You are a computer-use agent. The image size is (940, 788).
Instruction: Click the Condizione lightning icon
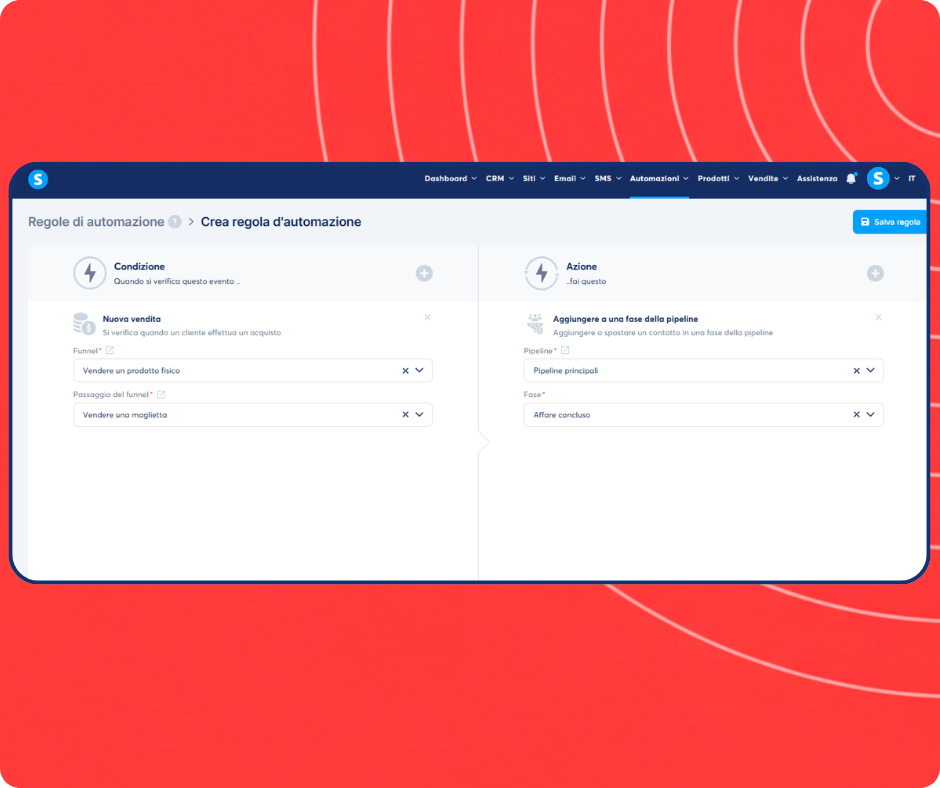pos(90,273)
